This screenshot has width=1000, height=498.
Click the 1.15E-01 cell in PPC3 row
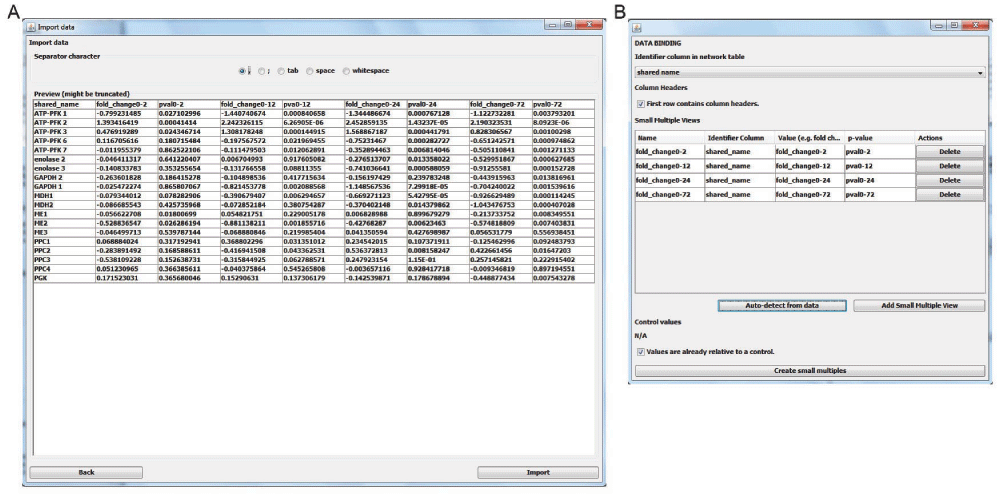point(438,260)
